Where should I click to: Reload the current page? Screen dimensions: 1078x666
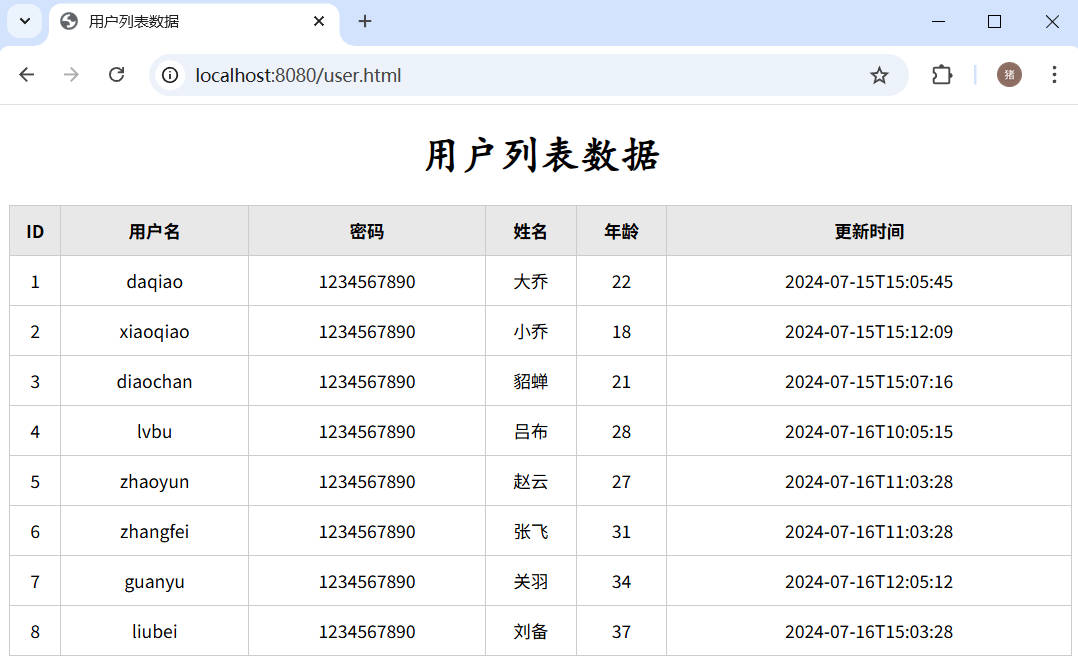117,75
